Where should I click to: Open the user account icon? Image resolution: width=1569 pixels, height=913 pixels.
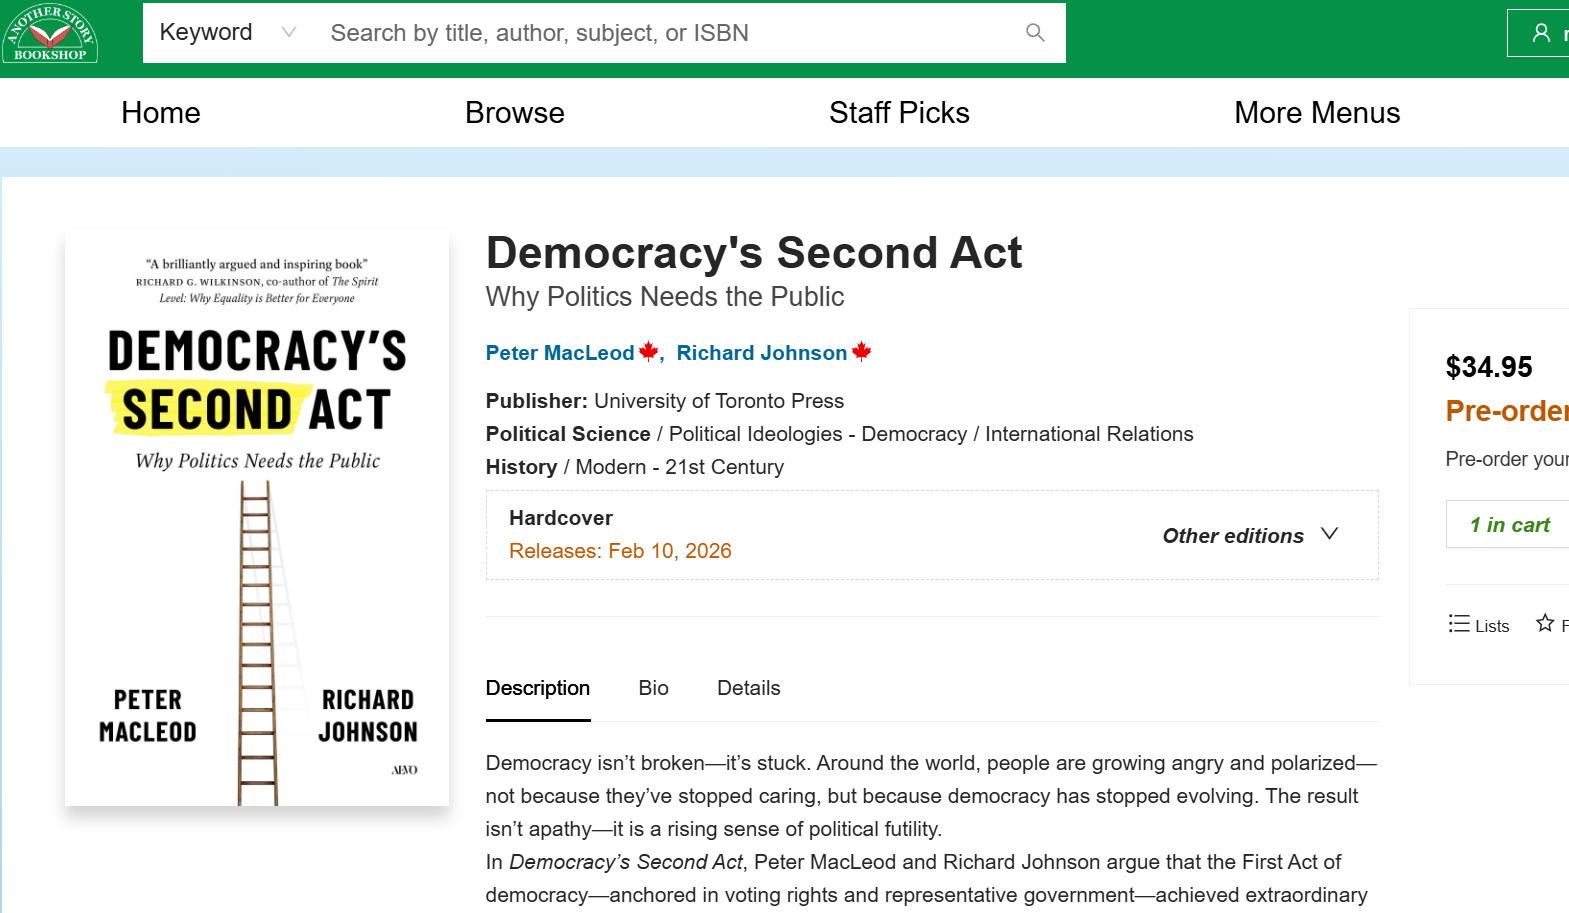tap(1541, 33)
